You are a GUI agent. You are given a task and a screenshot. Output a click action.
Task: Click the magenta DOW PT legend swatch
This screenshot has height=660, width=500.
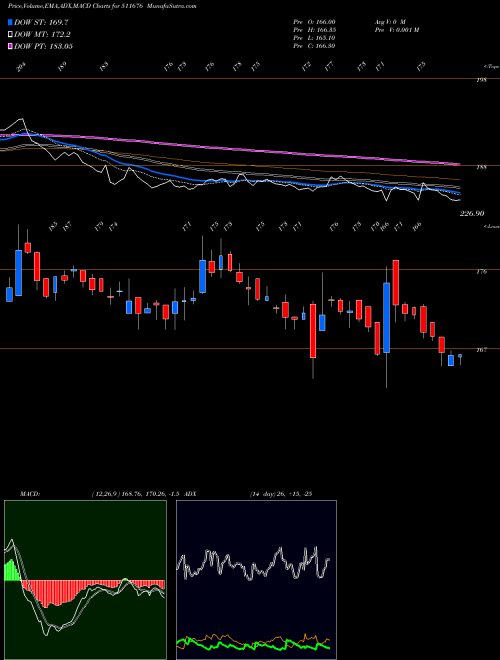point(10,46)
